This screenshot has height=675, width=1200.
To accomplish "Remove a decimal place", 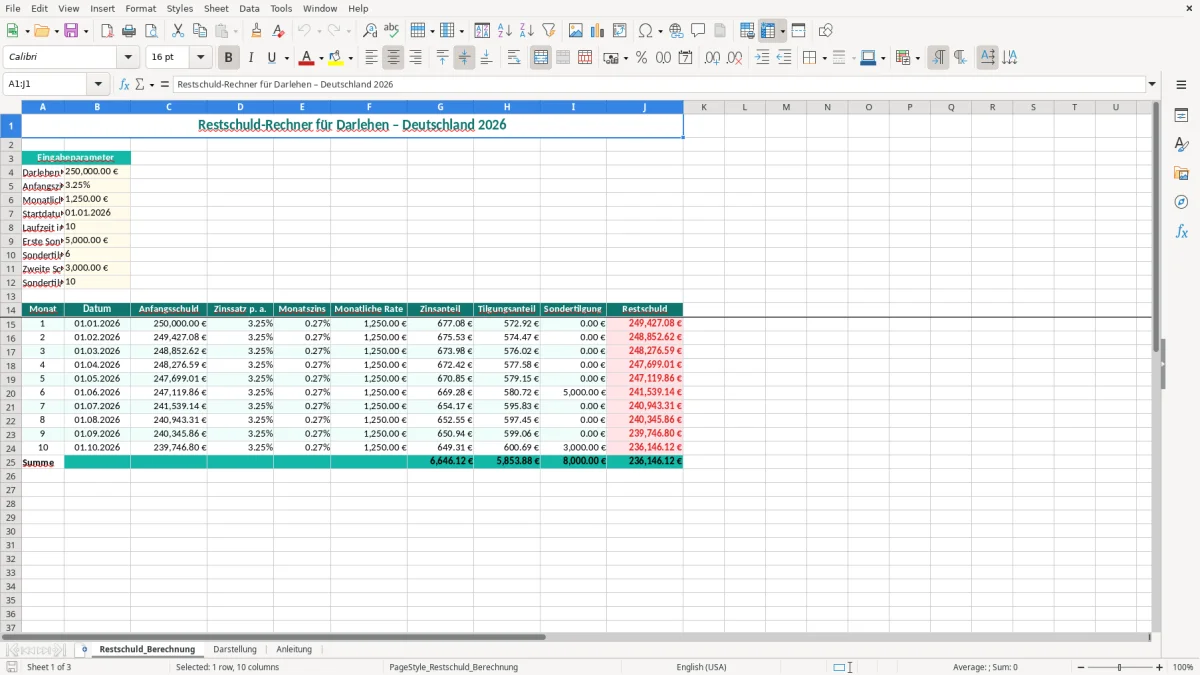I will pos(735,58).
